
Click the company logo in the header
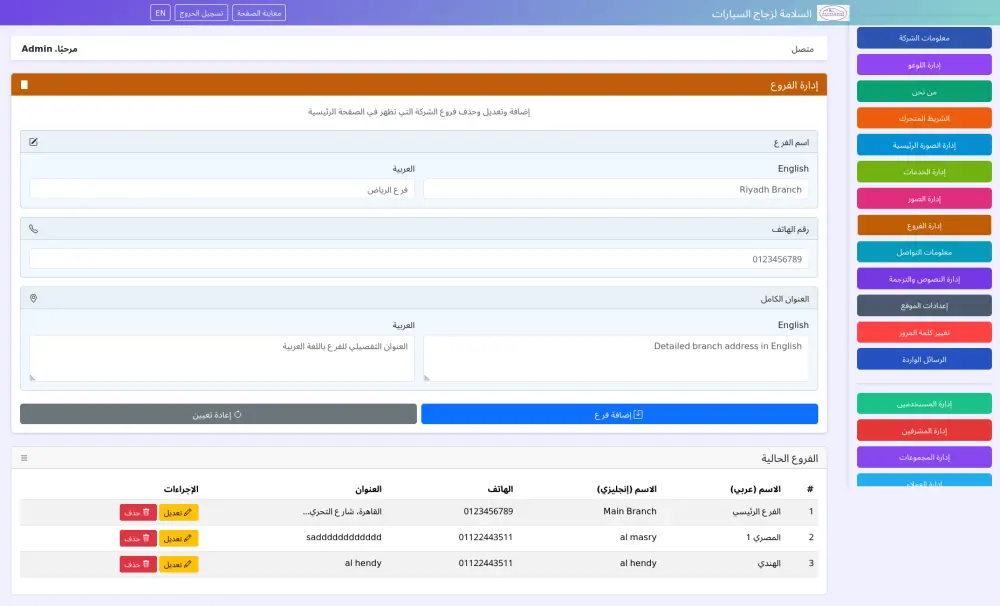coord(833,13)
